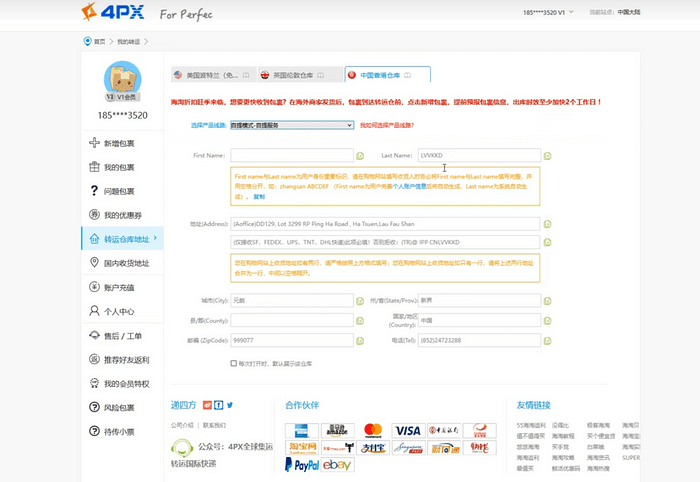Click the 首页 breadcrumb link
The width and height of the screenshot is (700, 482).
click(x=98, y=42)
